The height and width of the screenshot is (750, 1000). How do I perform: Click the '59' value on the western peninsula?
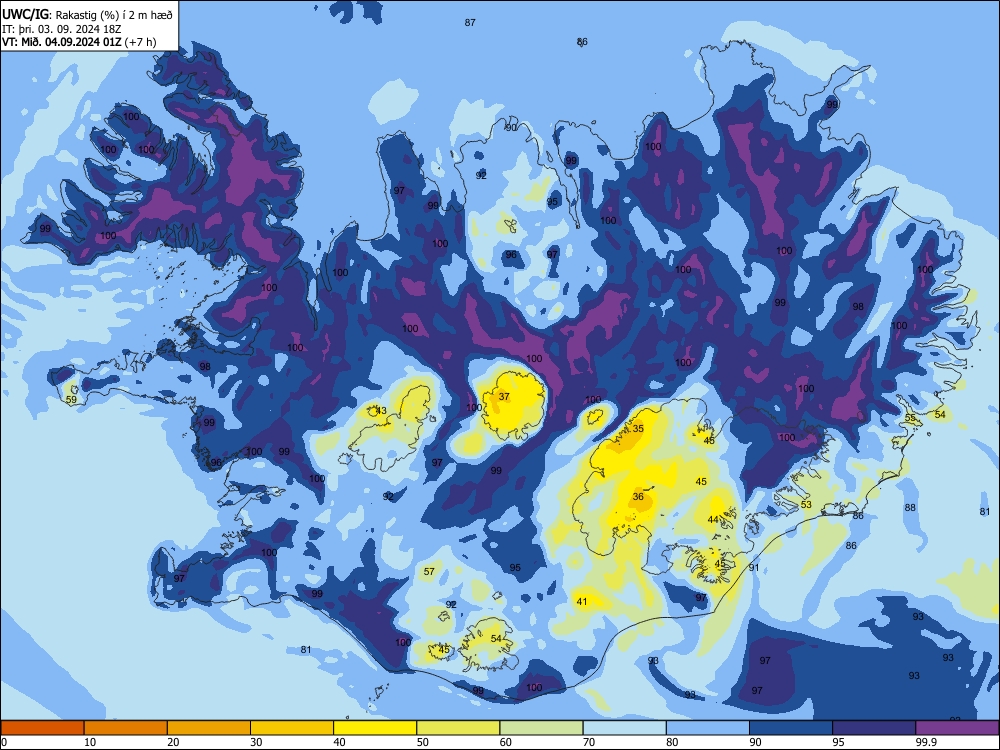click(x=71, y=400)
